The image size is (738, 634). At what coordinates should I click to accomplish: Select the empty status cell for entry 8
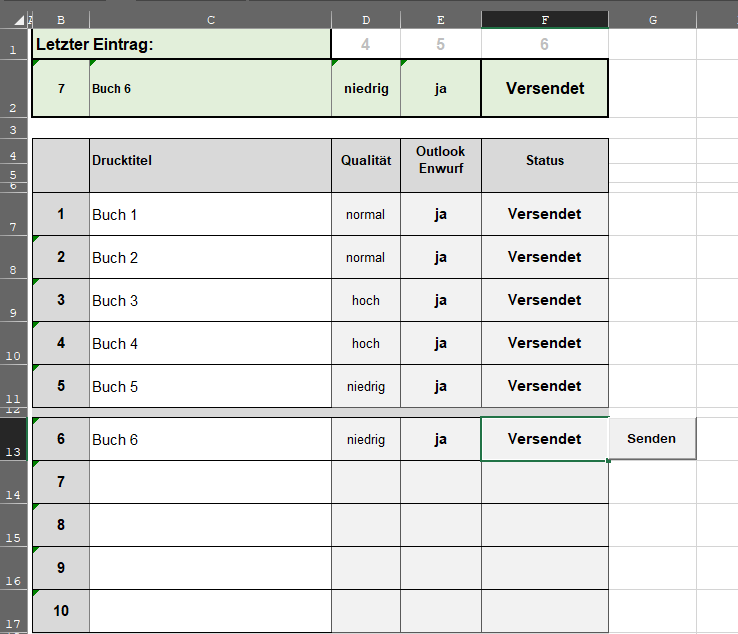pos(545,525)
